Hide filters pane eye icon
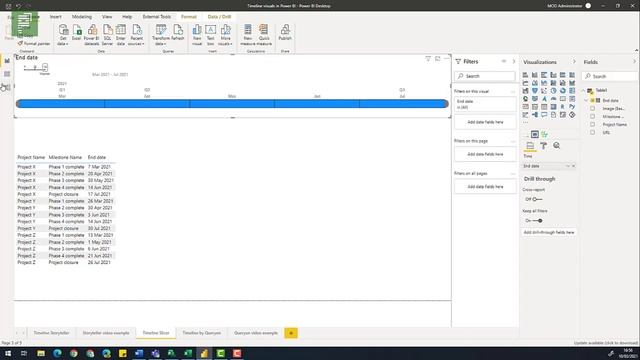This screenshot has width=640, height=360. coord(504,62)
